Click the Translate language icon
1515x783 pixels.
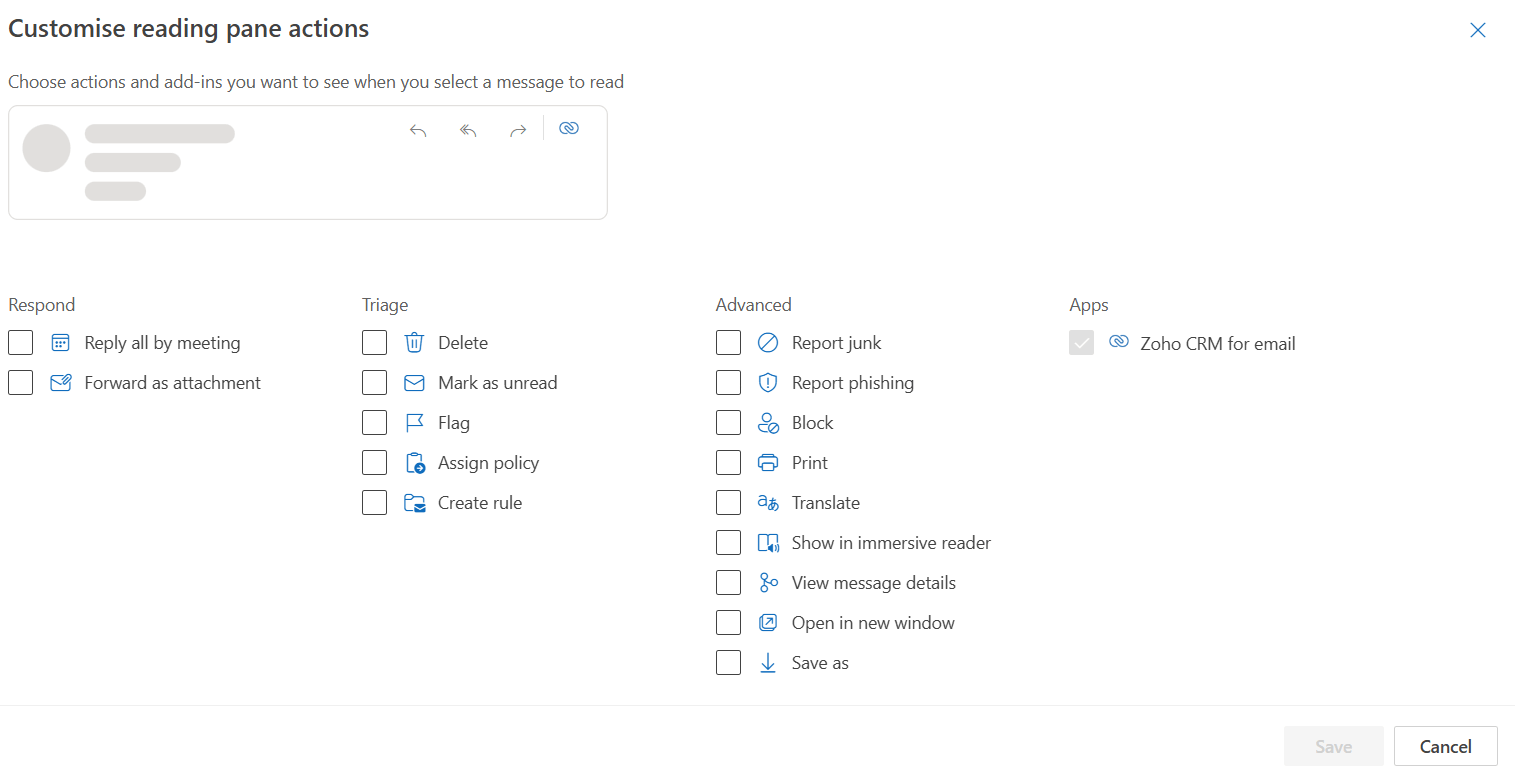[768, 503]
